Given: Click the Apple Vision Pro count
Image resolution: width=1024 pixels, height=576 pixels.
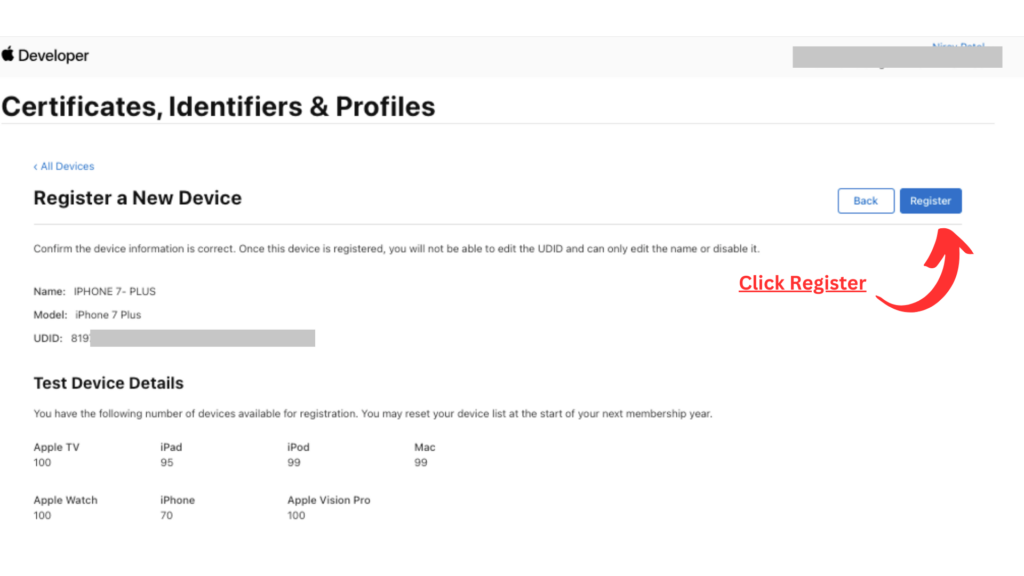Looking at the screenshot, I should (296, 515).
